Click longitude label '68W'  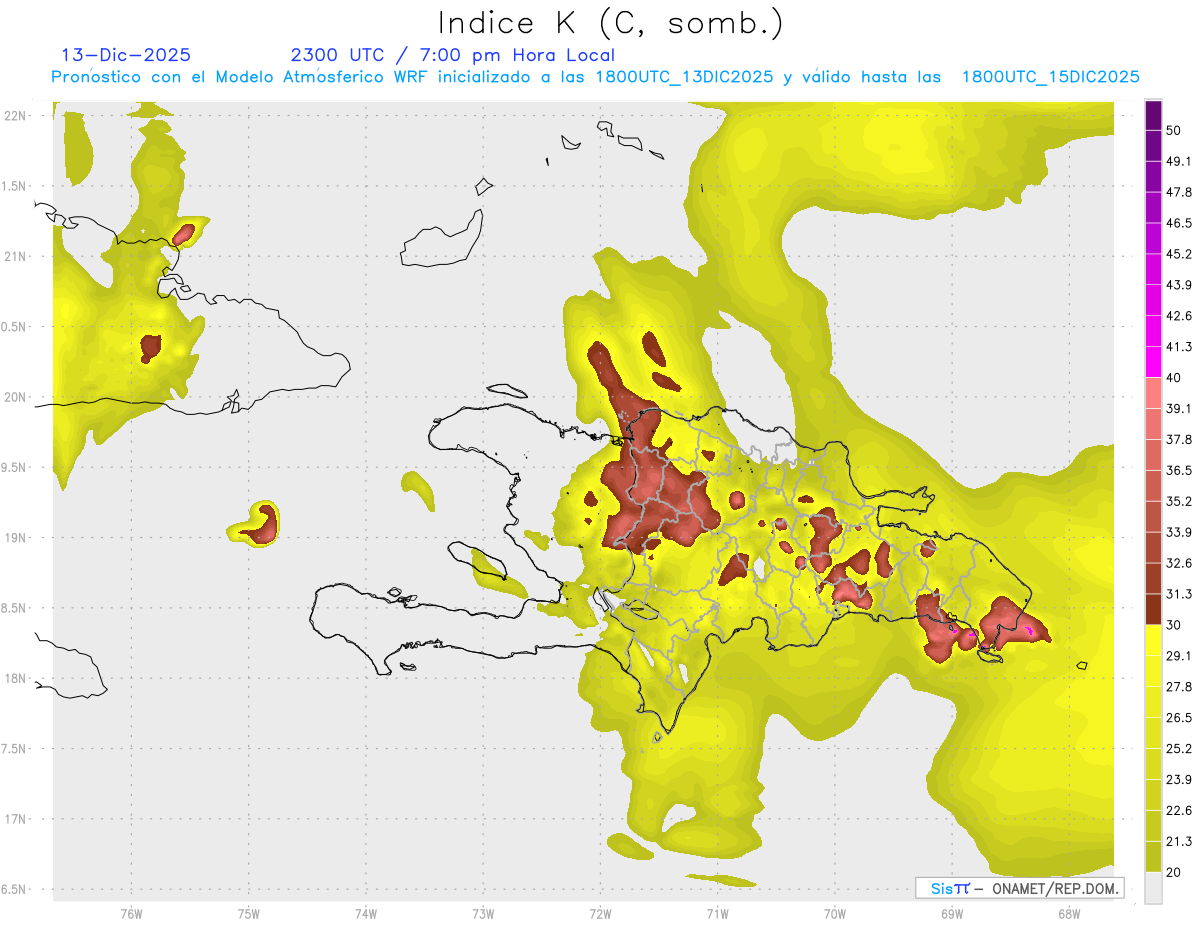pyautogui.click(x=1068, y=914)
